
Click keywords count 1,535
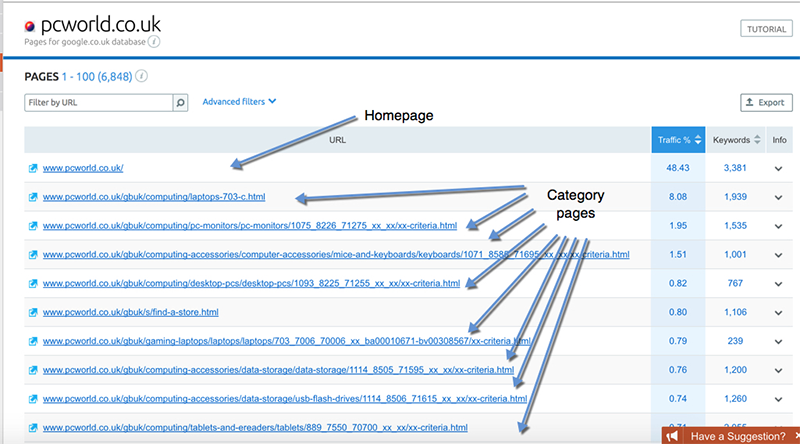click(x=735, y=226)
